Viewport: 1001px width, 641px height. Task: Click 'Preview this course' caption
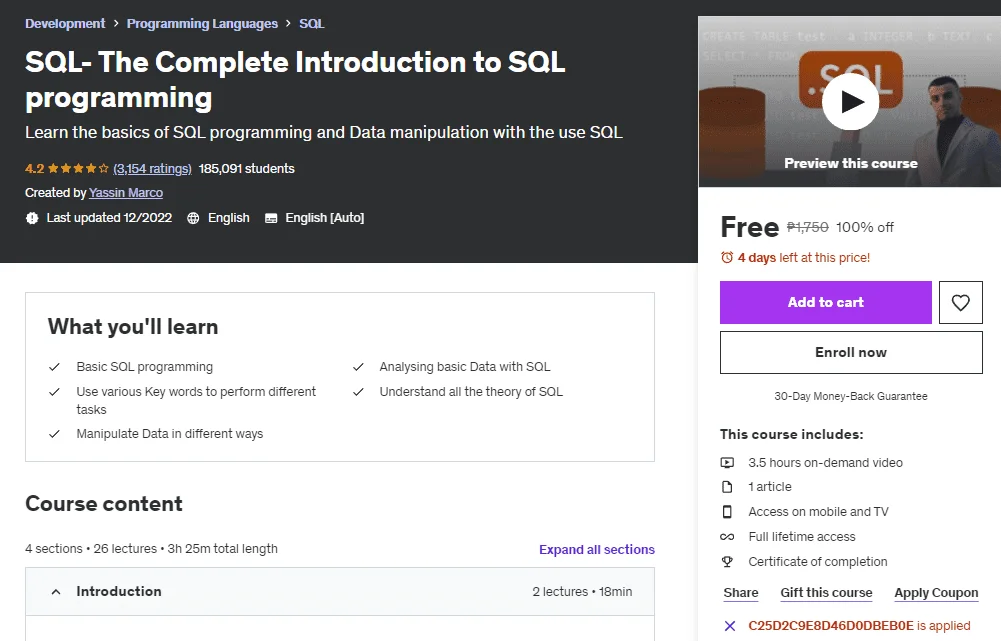(850, 163)
